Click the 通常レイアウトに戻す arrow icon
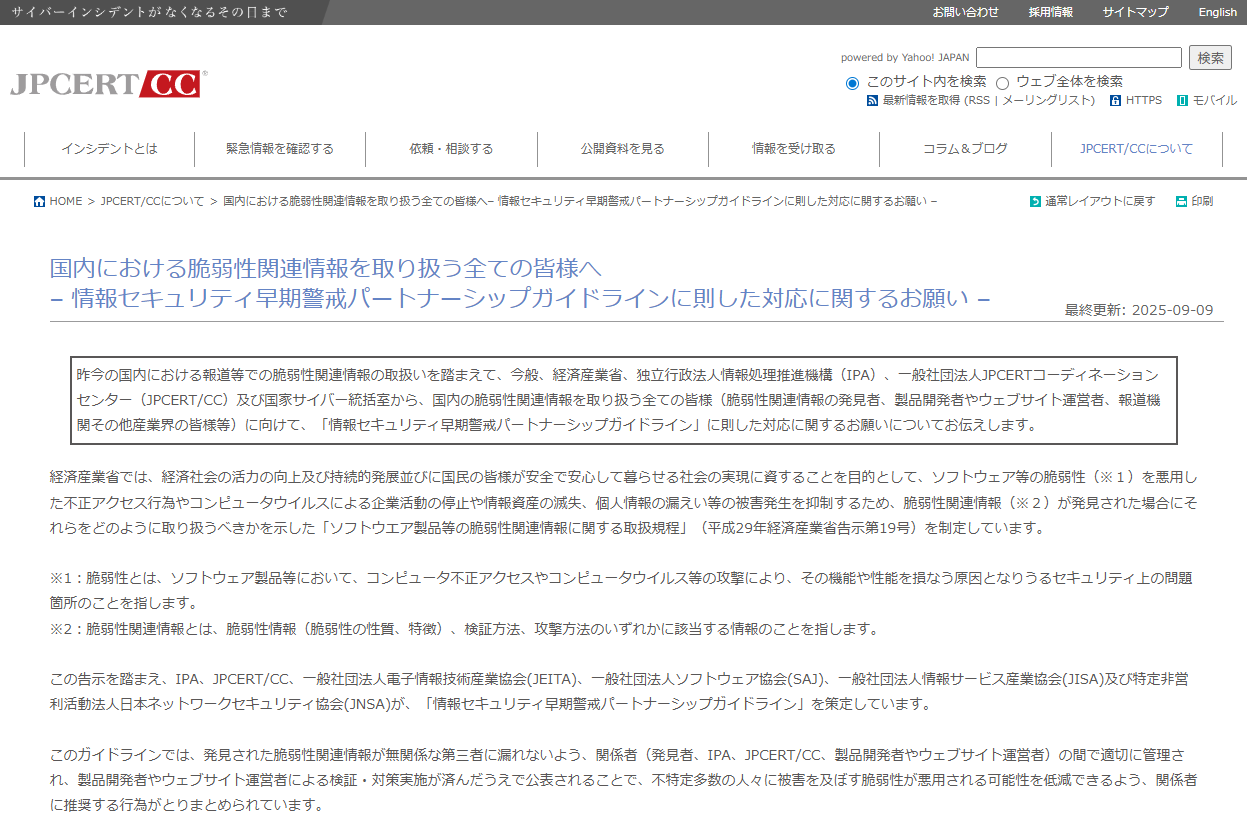Screen dimensions: 1247x831 pos(1035,201)
